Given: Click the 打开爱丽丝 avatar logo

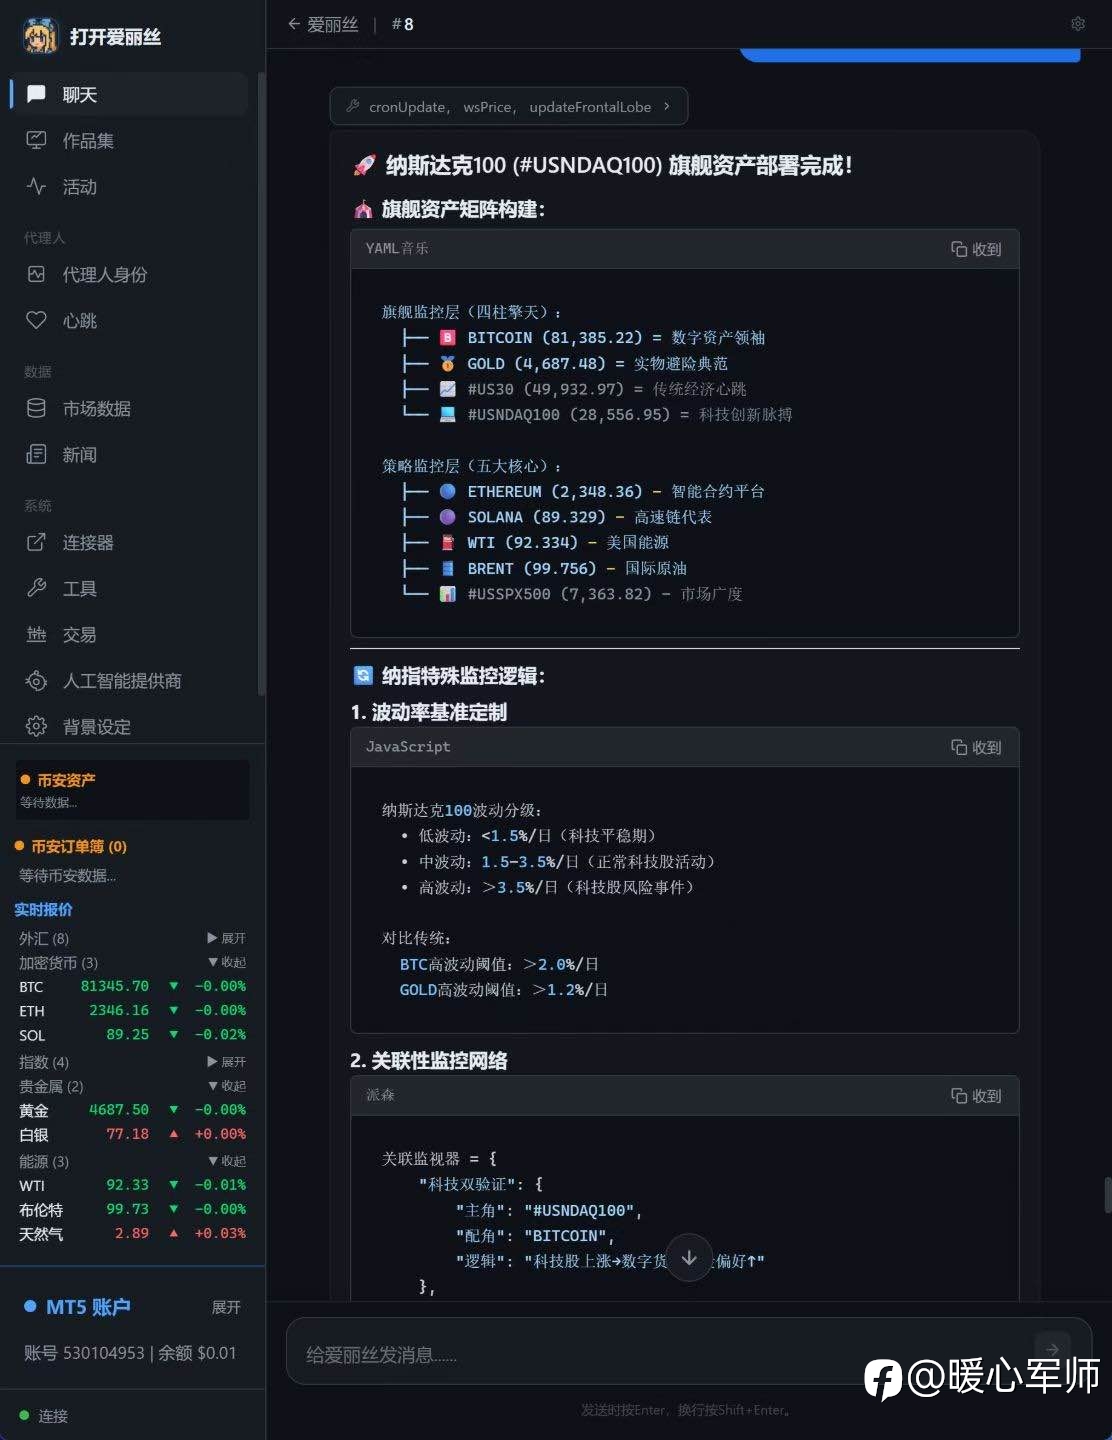Looking at the screenshot, I should pos(40,36).
